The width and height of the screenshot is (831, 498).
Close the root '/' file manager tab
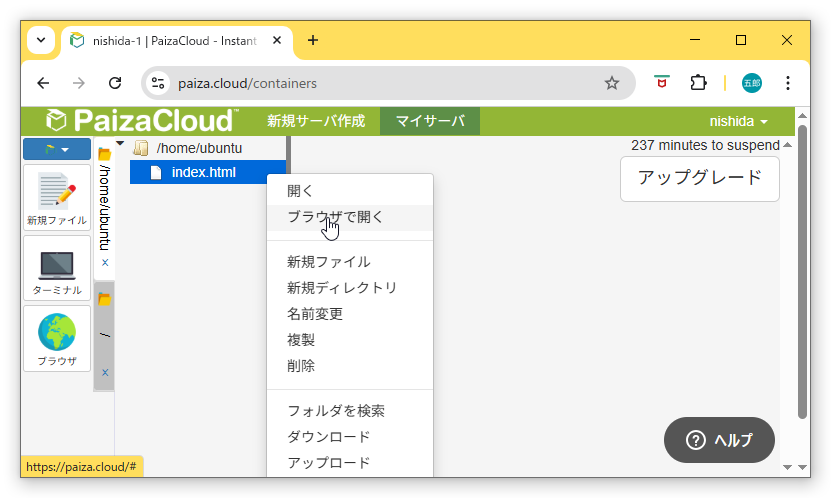pyautogui.click(x=105, y=372)
